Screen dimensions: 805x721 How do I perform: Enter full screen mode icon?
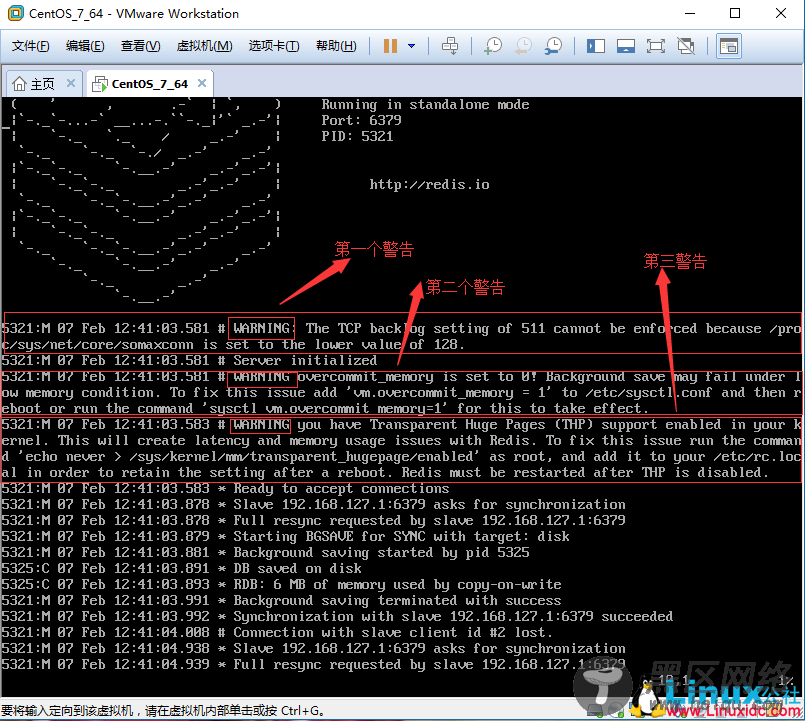[656, 46]
